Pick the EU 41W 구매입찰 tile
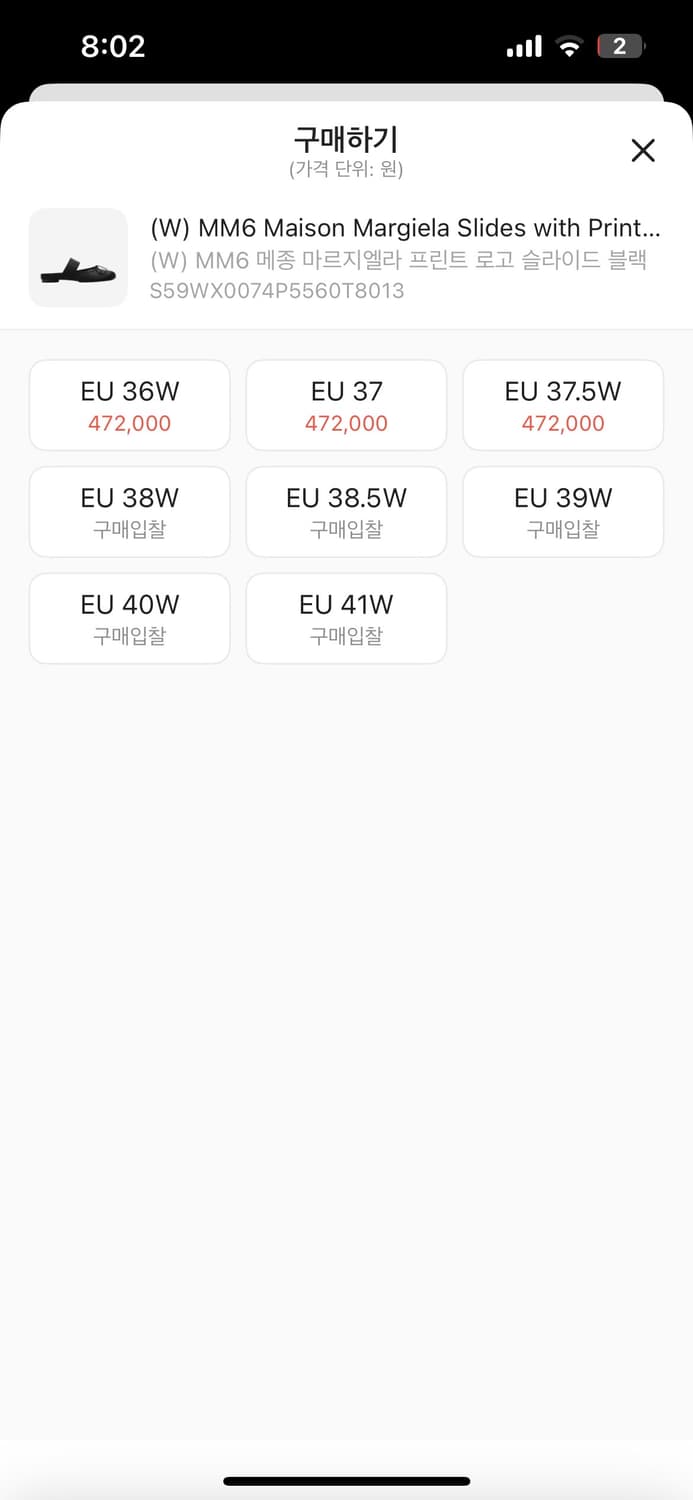 346,618
